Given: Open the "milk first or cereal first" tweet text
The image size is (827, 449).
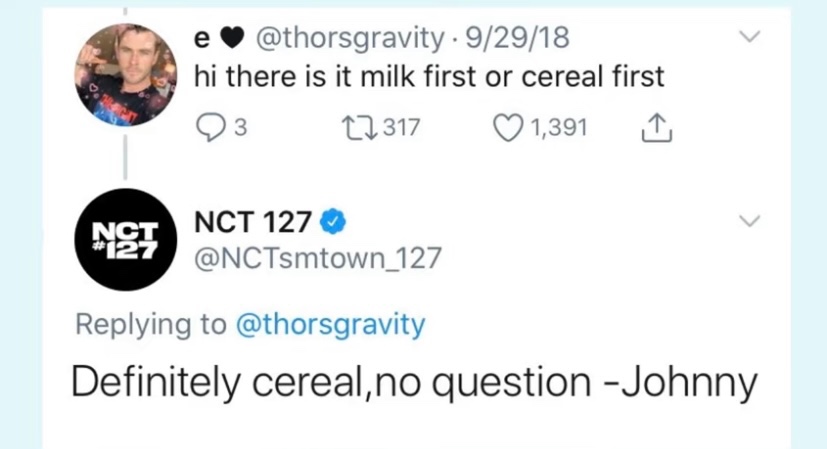Looking at the screenshot, I should tap(430, 77).
